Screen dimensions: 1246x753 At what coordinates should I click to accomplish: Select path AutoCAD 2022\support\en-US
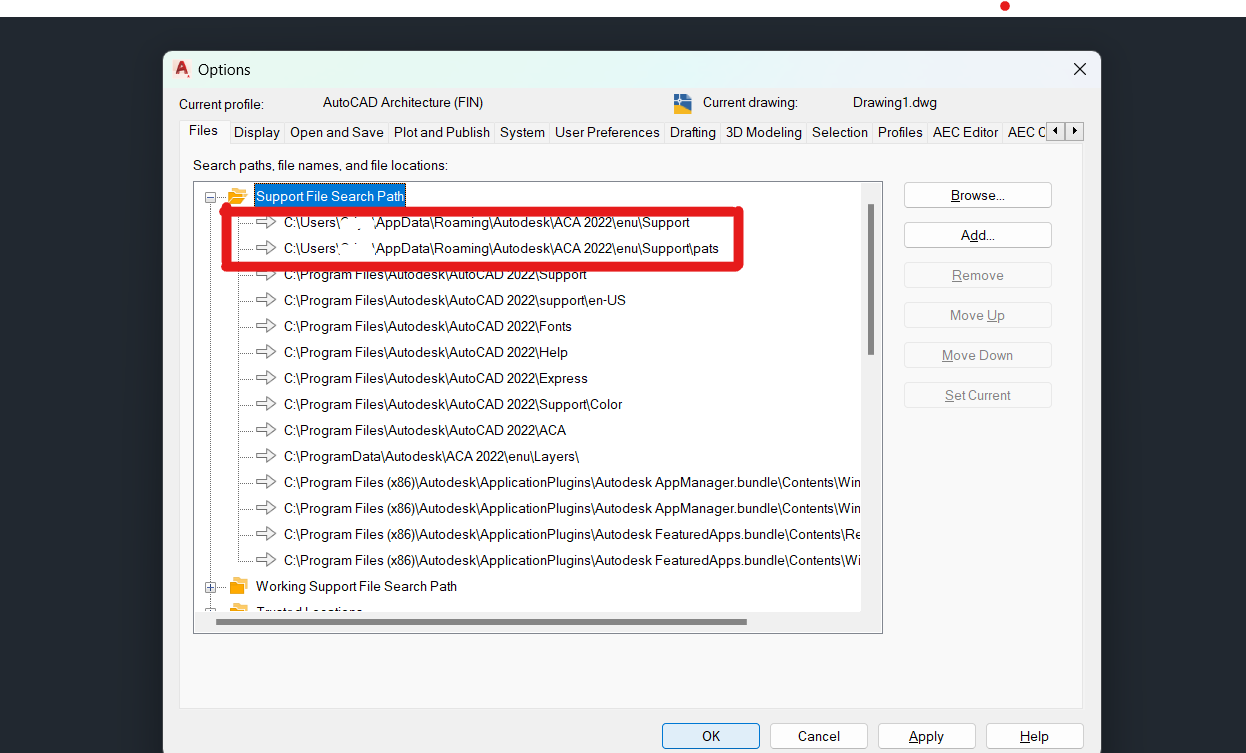point(454,301)
